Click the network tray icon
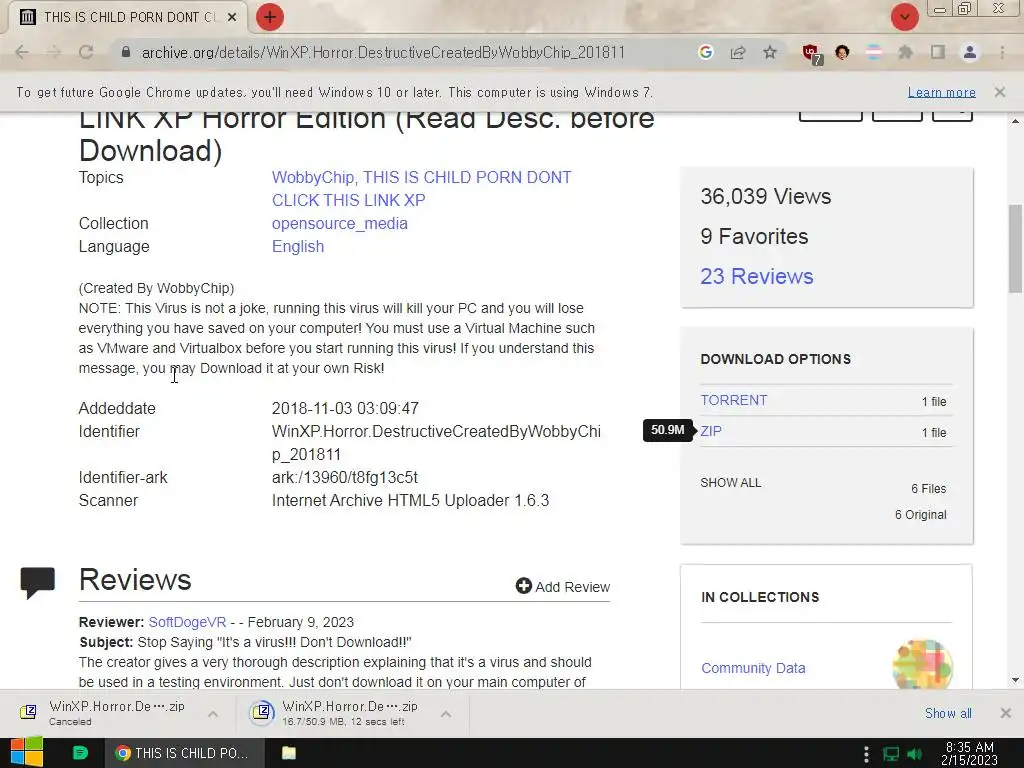This screenshot has height=768, width=1024. 890,754
